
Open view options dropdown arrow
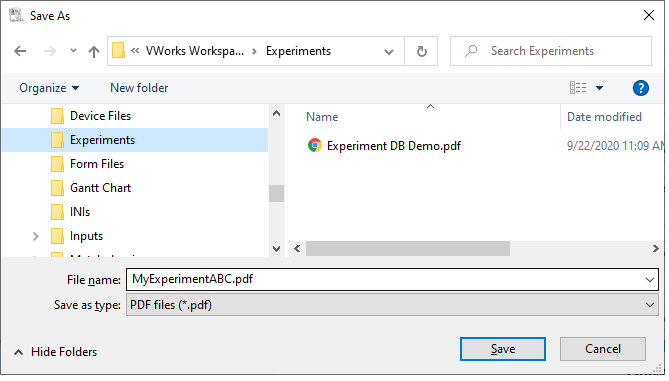coord(599,88)
